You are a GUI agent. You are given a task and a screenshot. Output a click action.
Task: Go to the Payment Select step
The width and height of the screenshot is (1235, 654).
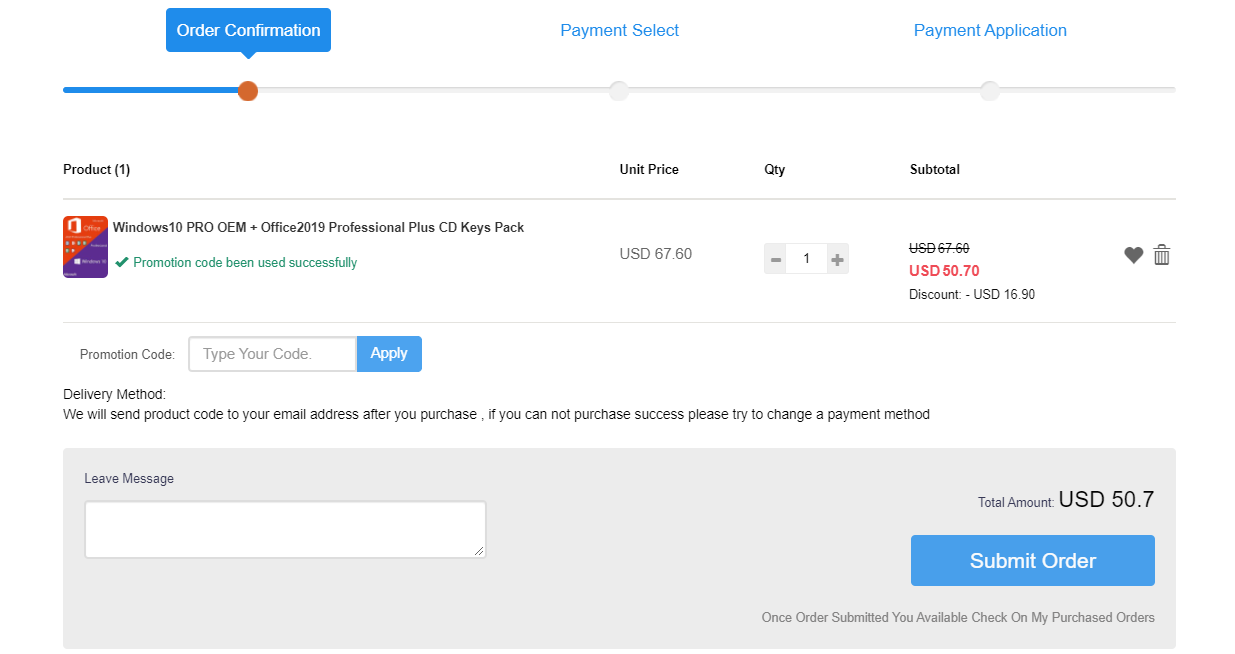pos(619,30)
